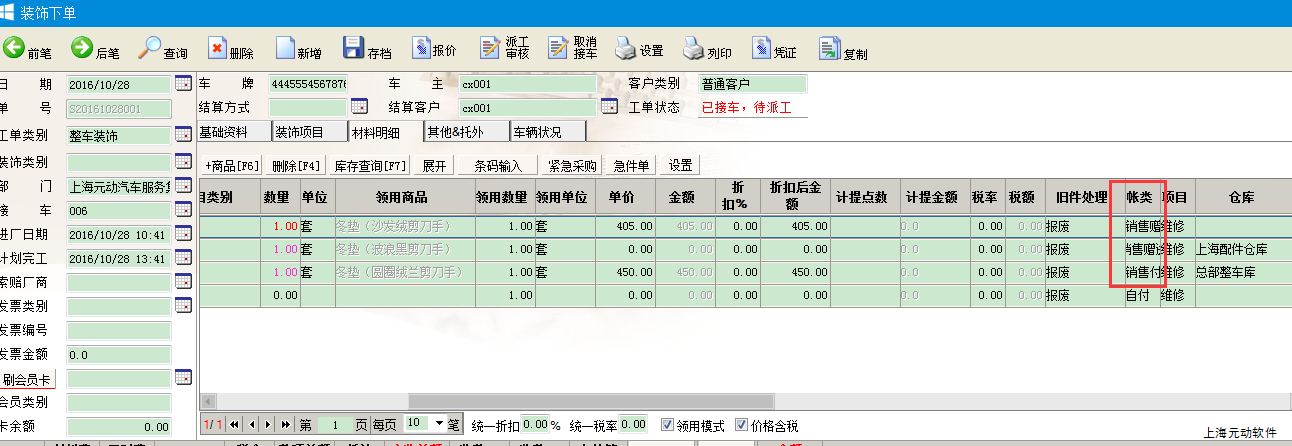Open the 查询 search magnifier tool

click(x=163, y=49)
